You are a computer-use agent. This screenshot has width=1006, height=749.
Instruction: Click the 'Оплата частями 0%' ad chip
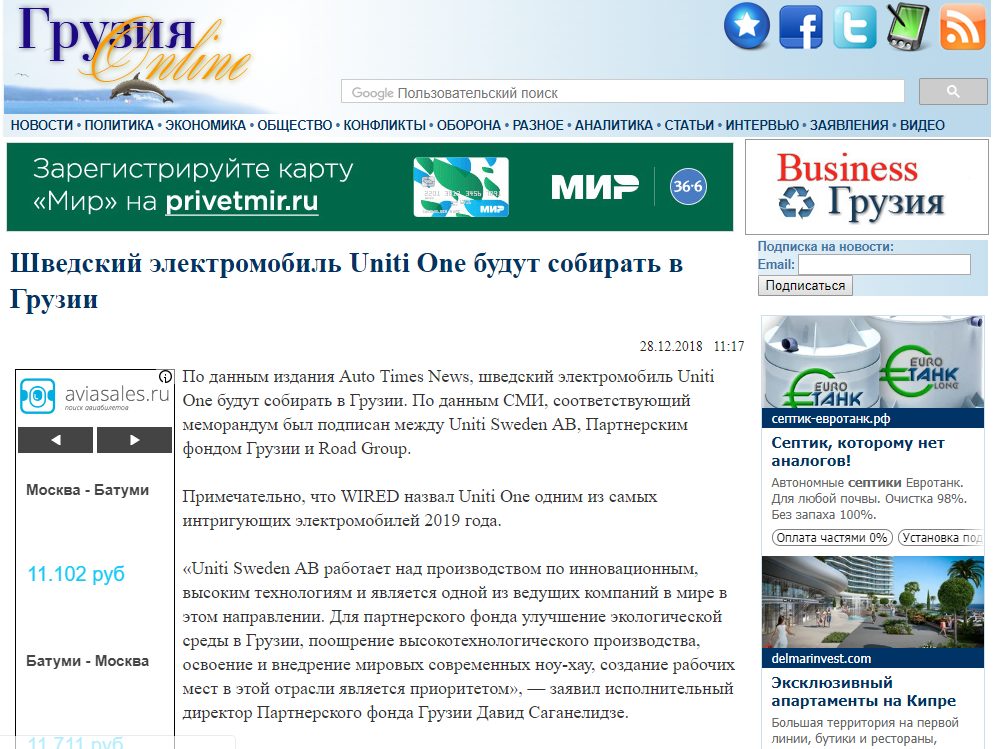pos(831,538)
